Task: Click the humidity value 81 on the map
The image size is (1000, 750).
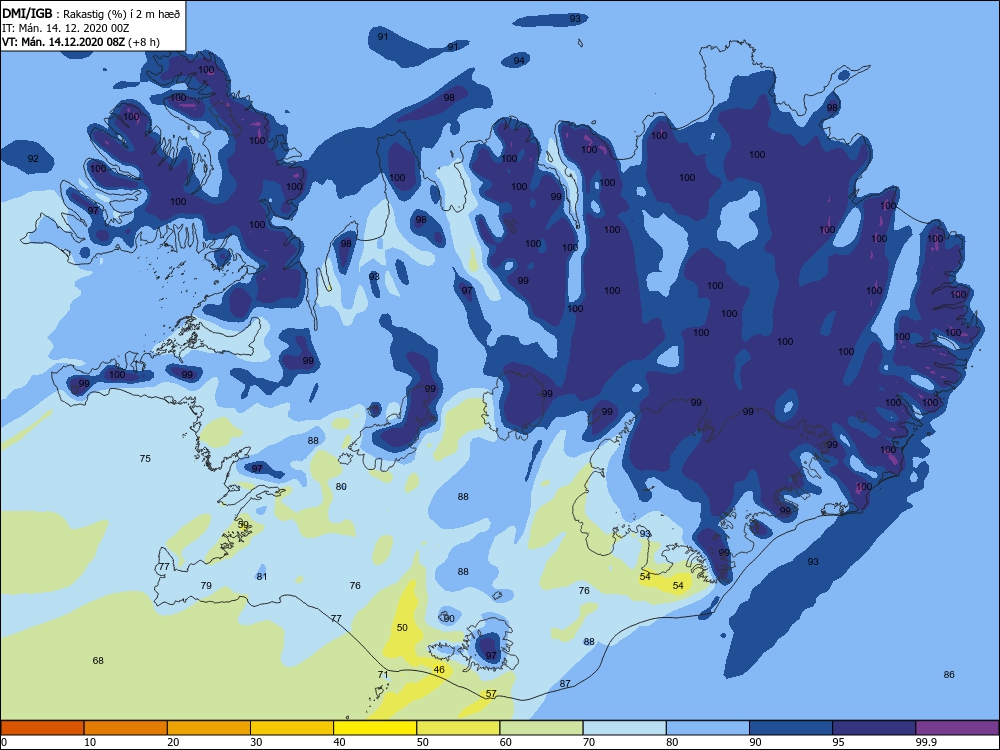Action: tap(261, 576)
